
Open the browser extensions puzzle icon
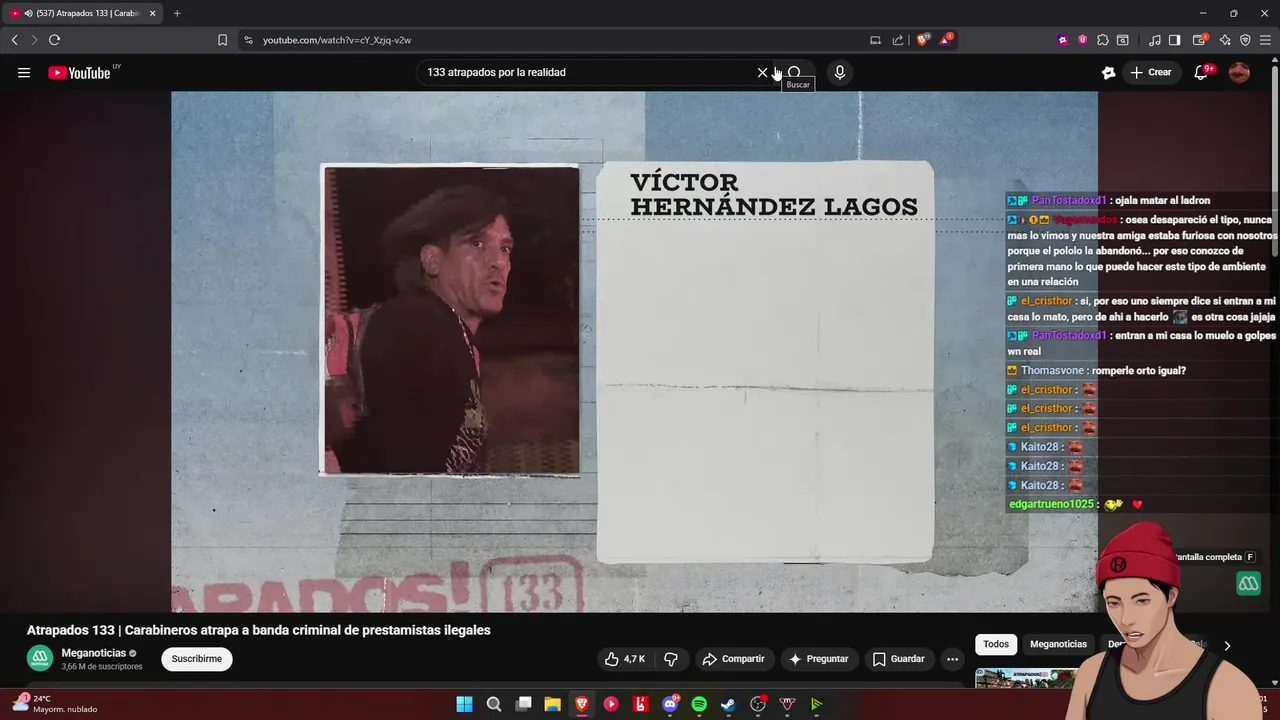pos(1102,40)
